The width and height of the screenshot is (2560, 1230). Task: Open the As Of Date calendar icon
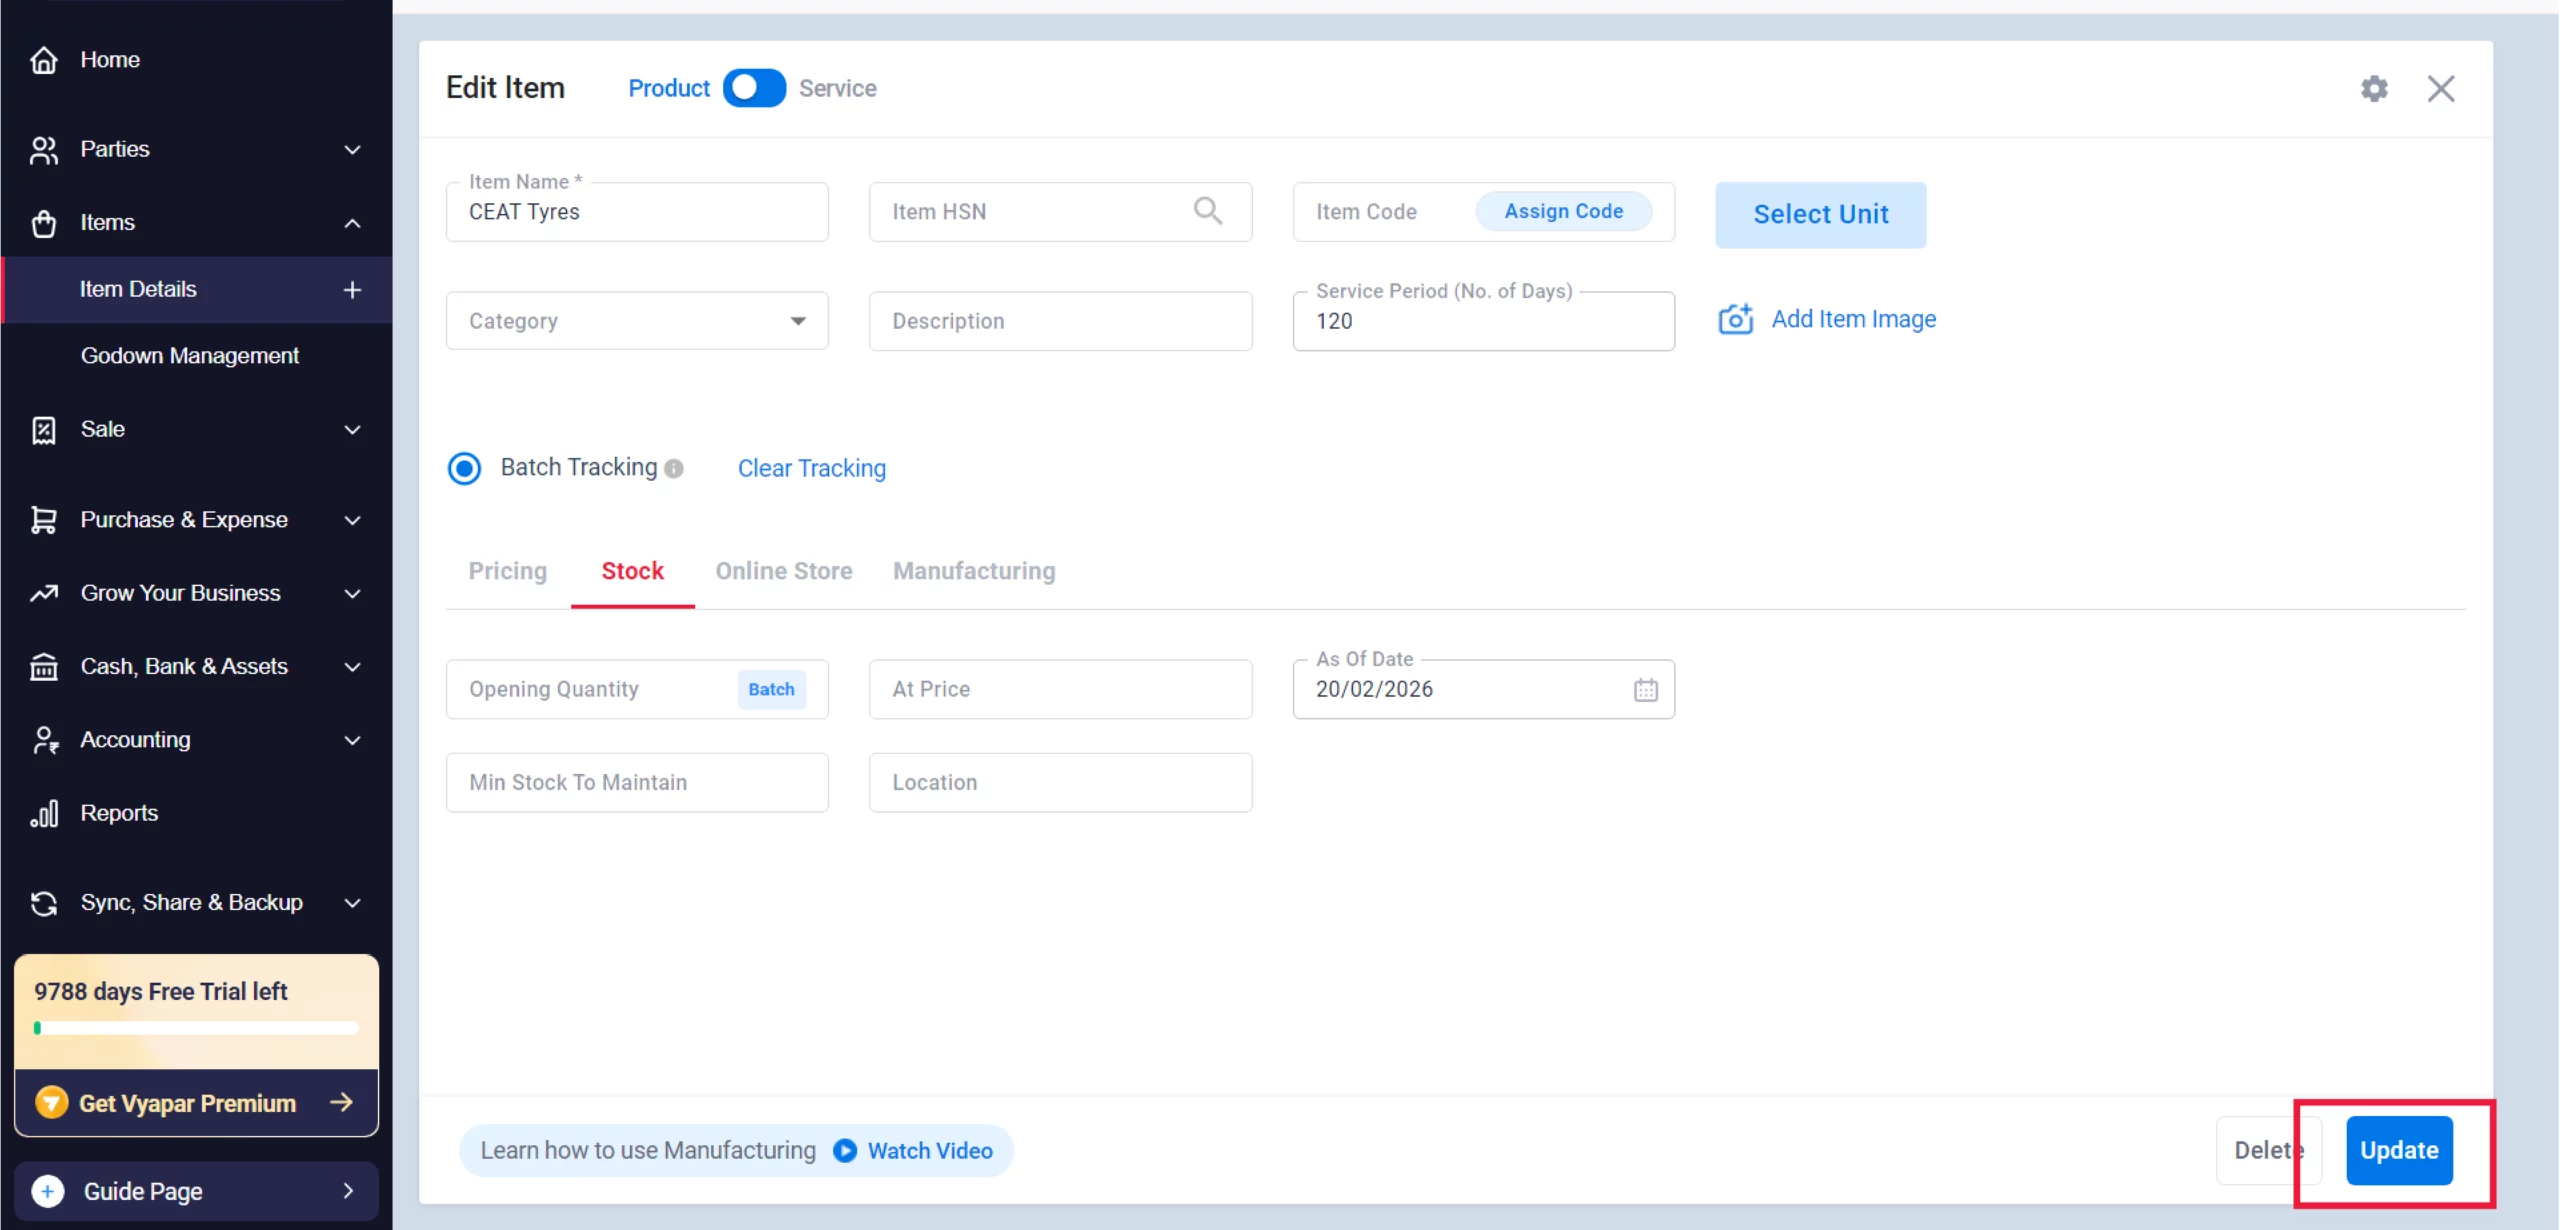click(x=1645, y=689)
